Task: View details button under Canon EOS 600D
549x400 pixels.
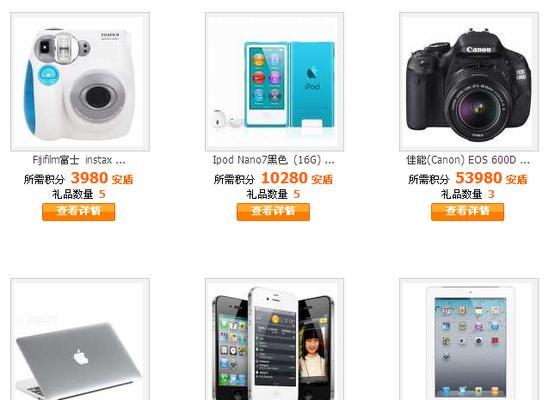Action: 468,212
